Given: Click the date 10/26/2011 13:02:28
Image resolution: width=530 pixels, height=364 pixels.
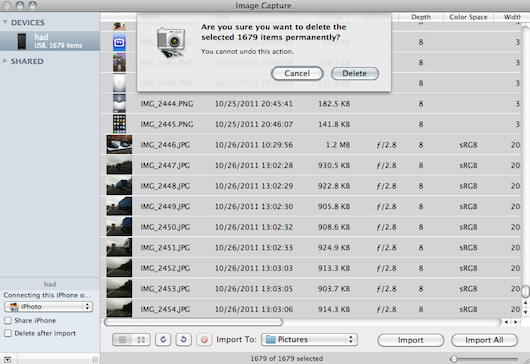Looking at the screenshot, I should click(254, 166).
